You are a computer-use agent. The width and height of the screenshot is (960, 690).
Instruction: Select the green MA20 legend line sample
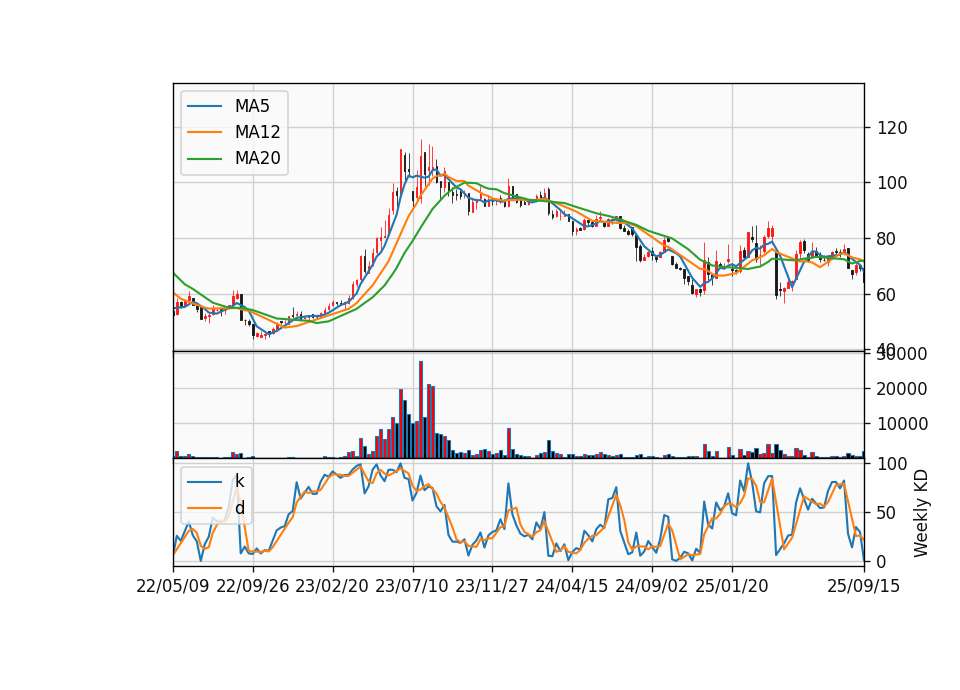coord(204,159)
